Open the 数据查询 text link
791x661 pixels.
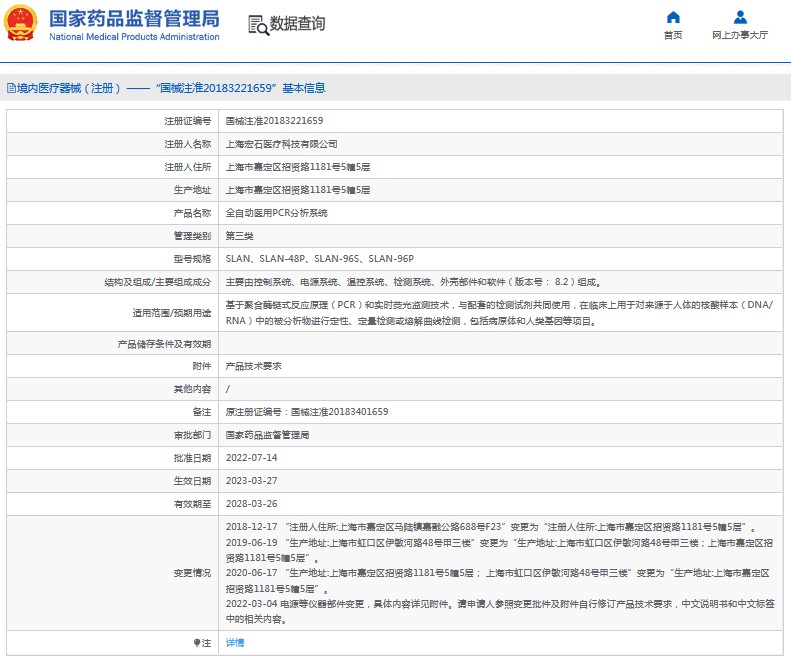[297, 24]
